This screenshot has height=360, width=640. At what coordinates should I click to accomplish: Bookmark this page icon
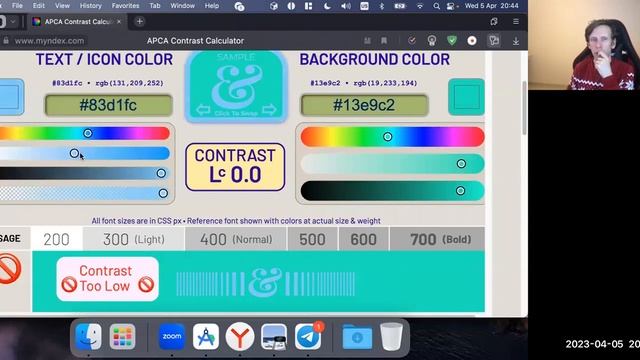(384, 40)
